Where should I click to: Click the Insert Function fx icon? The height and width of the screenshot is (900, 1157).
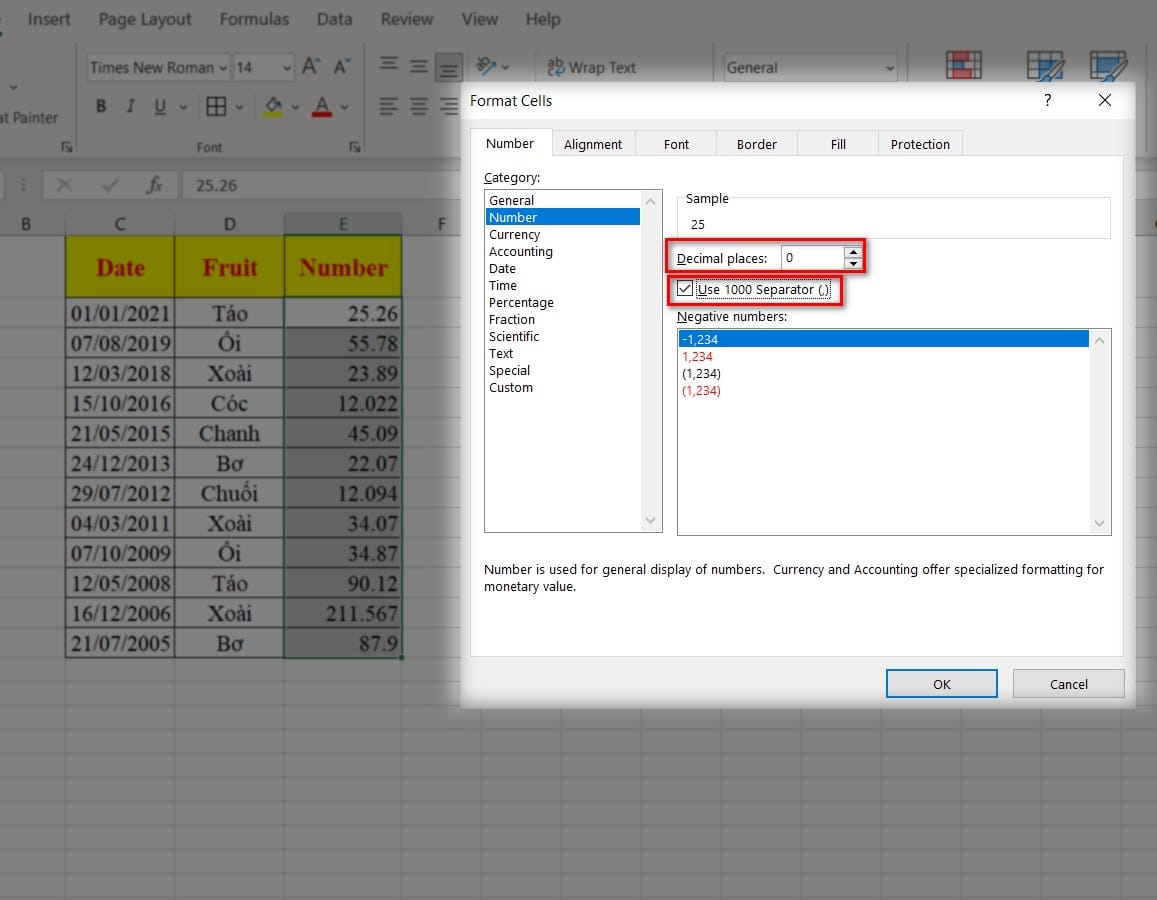(153, 185)
